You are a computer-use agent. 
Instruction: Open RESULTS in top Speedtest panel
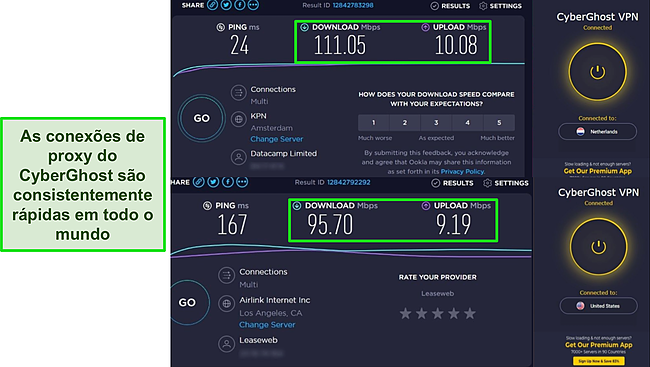(x=450, y=6)
